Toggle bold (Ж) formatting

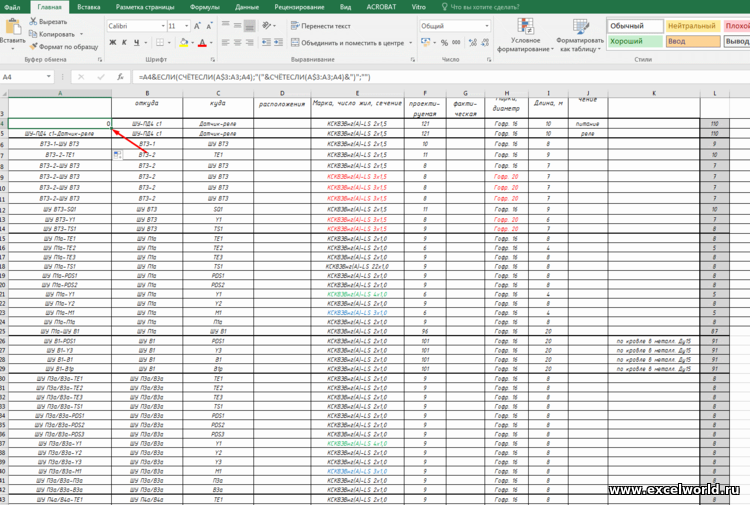pyautogui.click(x=113, y=43)
